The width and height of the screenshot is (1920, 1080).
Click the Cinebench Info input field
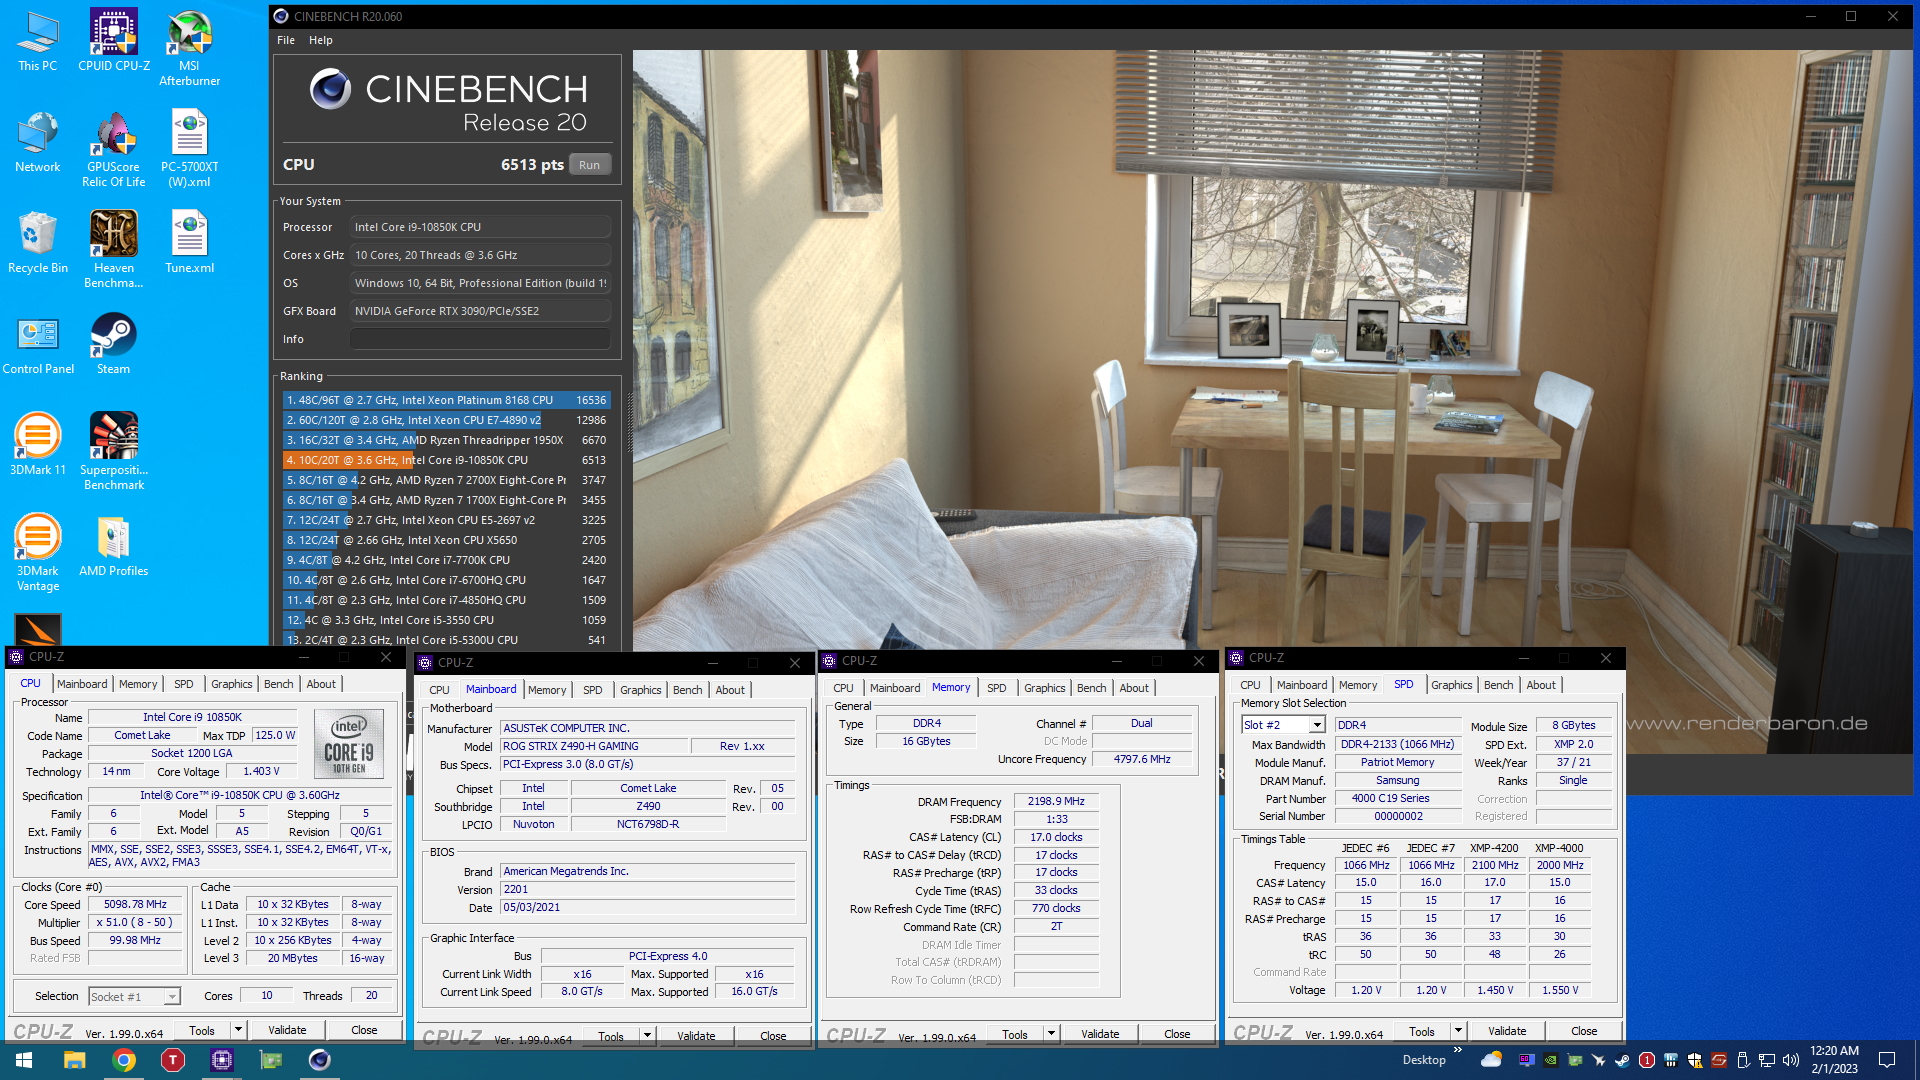[x=480, y=339]
